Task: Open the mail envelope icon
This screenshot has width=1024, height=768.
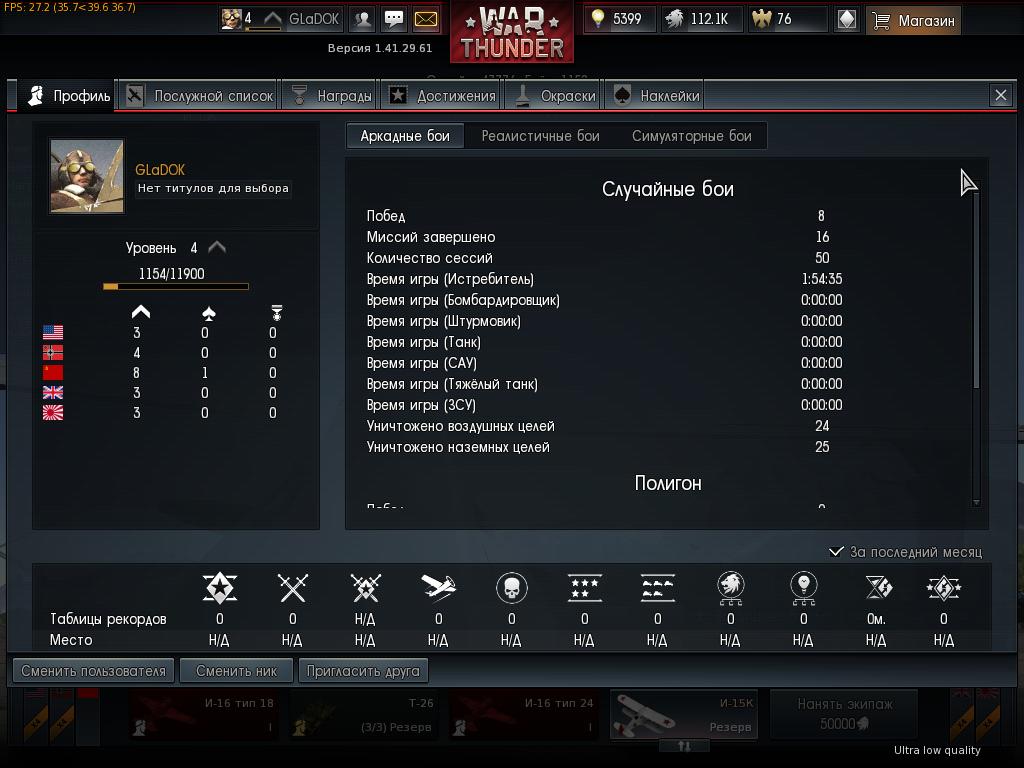Action: tap(426, 19)
